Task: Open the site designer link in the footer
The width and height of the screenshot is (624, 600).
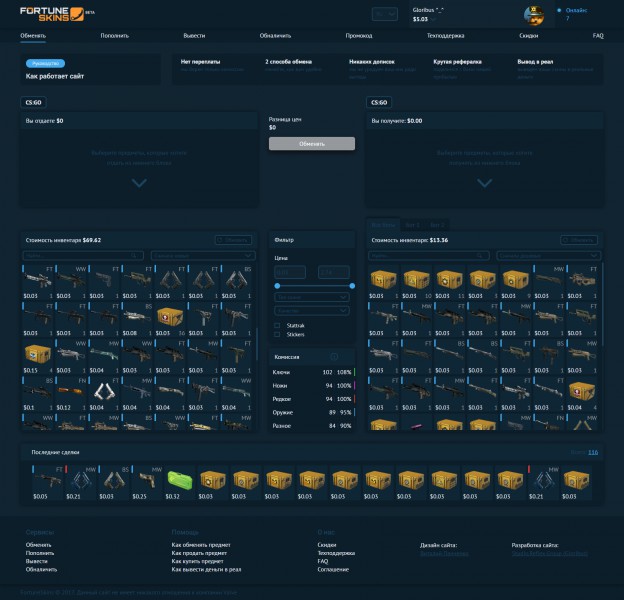Action: 445,553
